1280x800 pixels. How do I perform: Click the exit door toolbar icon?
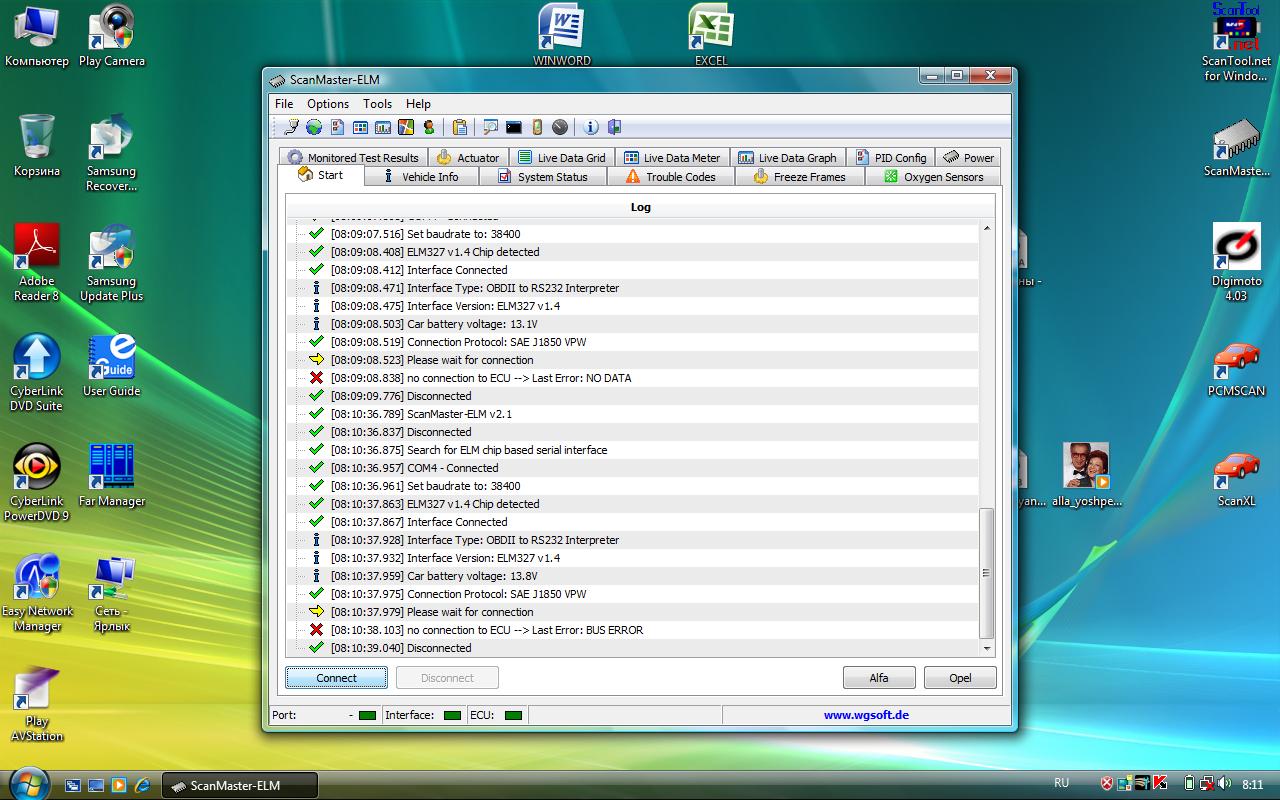[x=614, y=127]
